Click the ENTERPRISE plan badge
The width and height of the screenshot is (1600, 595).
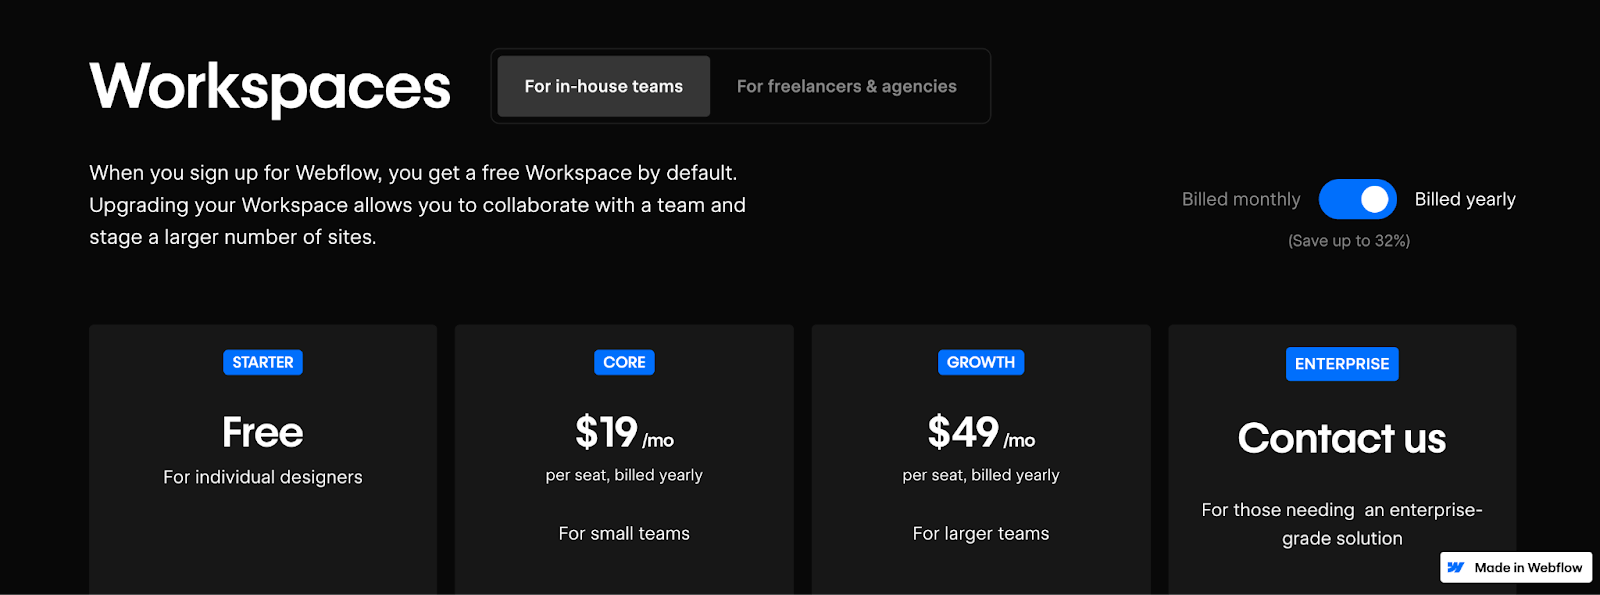(1342, 364)
